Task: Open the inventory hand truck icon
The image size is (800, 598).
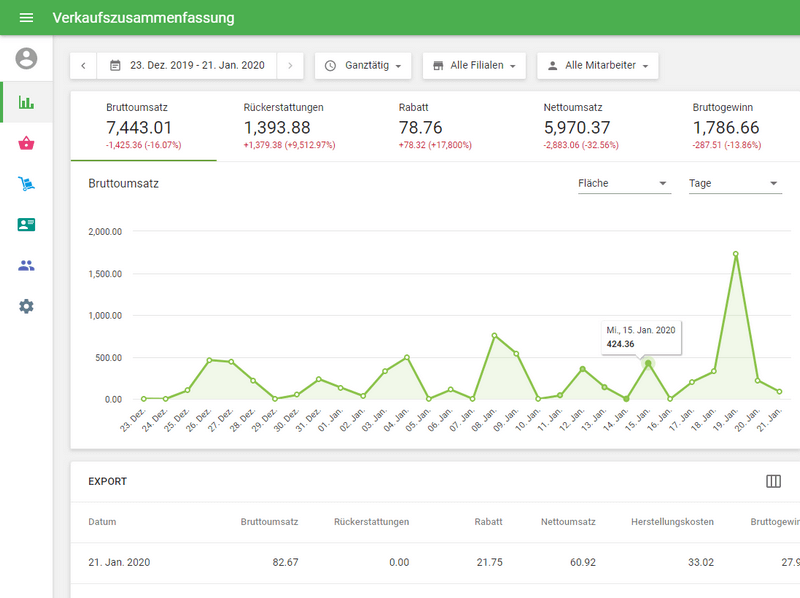Action: [x=26, y=184]
